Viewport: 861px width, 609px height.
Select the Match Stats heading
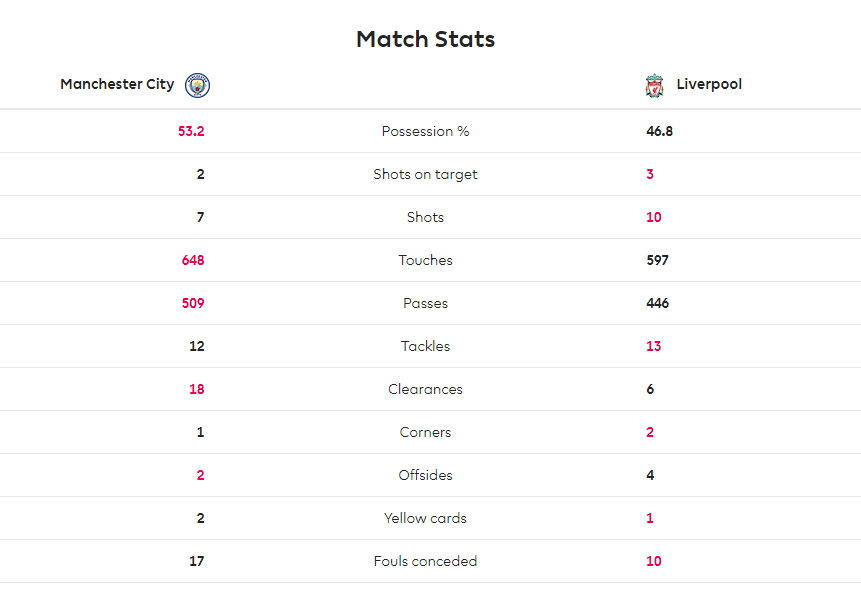[426, 39]
